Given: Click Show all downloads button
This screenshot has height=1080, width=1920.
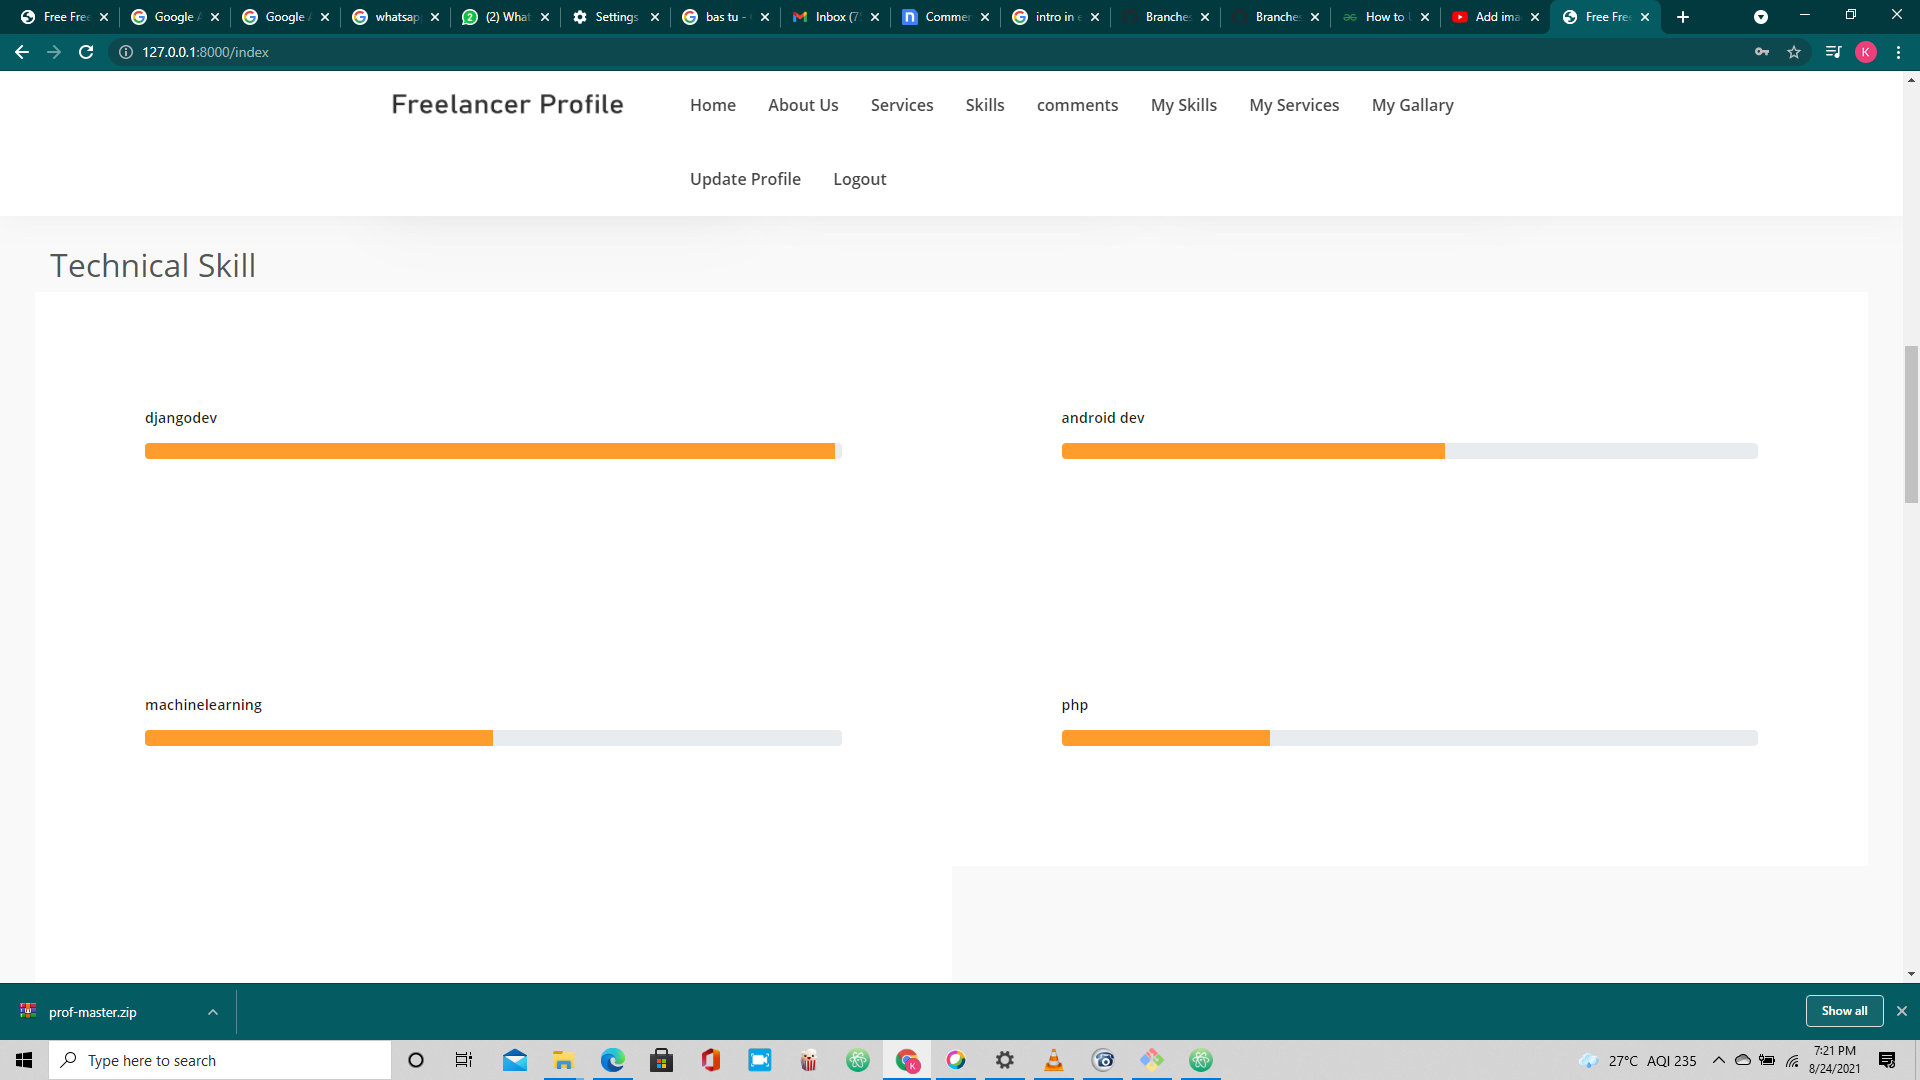Looking at the screenshot, I should coord(1844,1011).
